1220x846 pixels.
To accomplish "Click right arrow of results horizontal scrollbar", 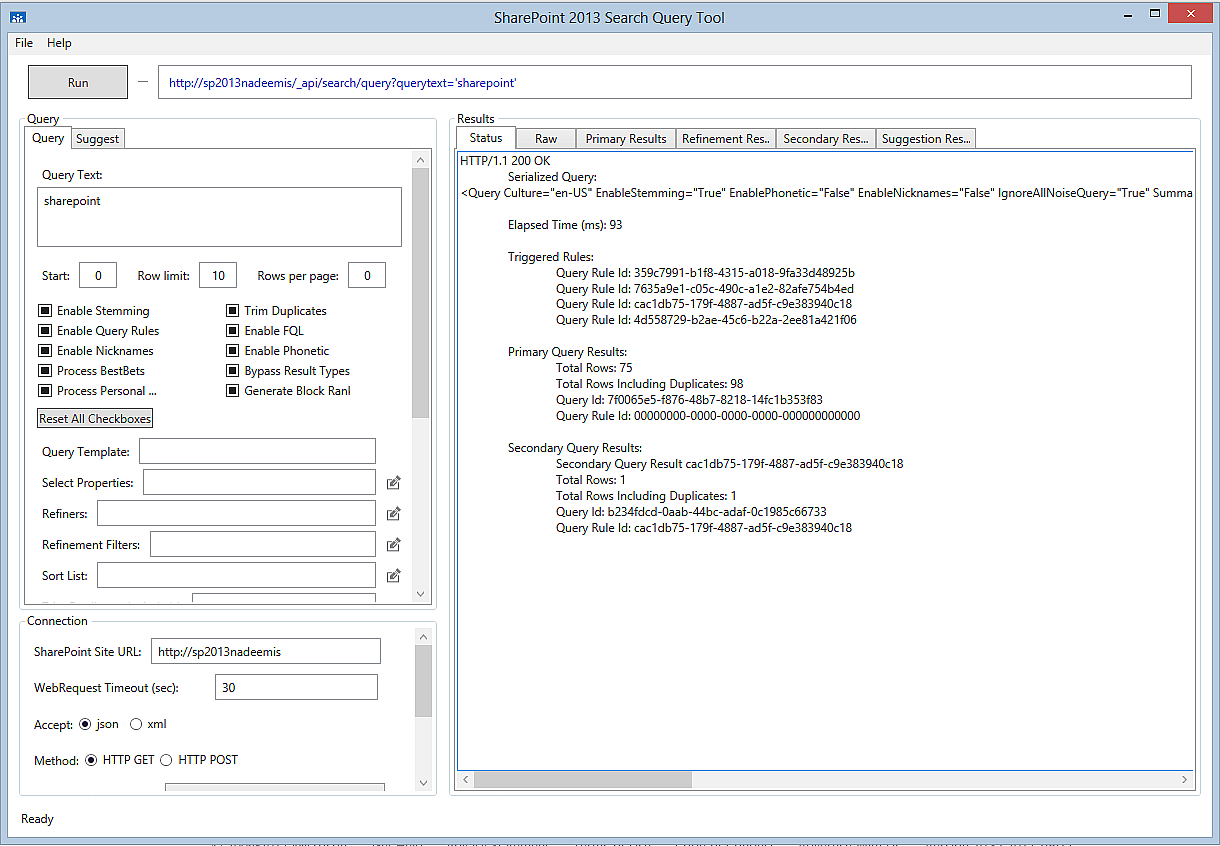I will [x=1185, y=780].
